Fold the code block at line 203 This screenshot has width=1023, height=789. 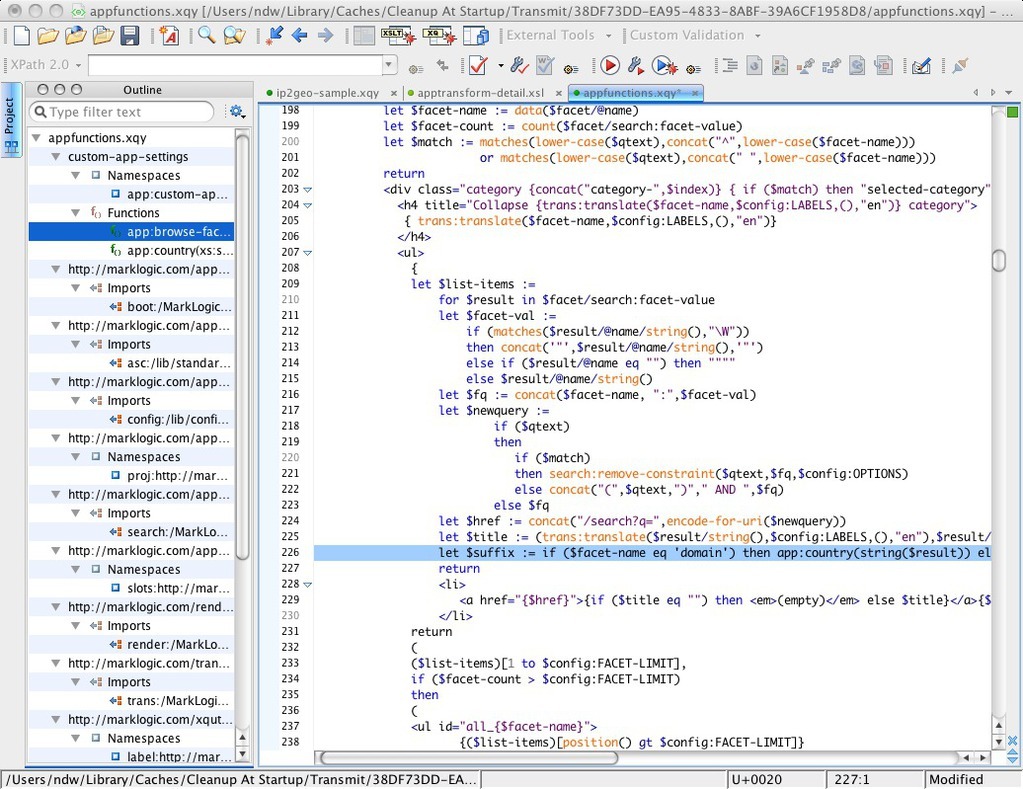coord(307,190)
